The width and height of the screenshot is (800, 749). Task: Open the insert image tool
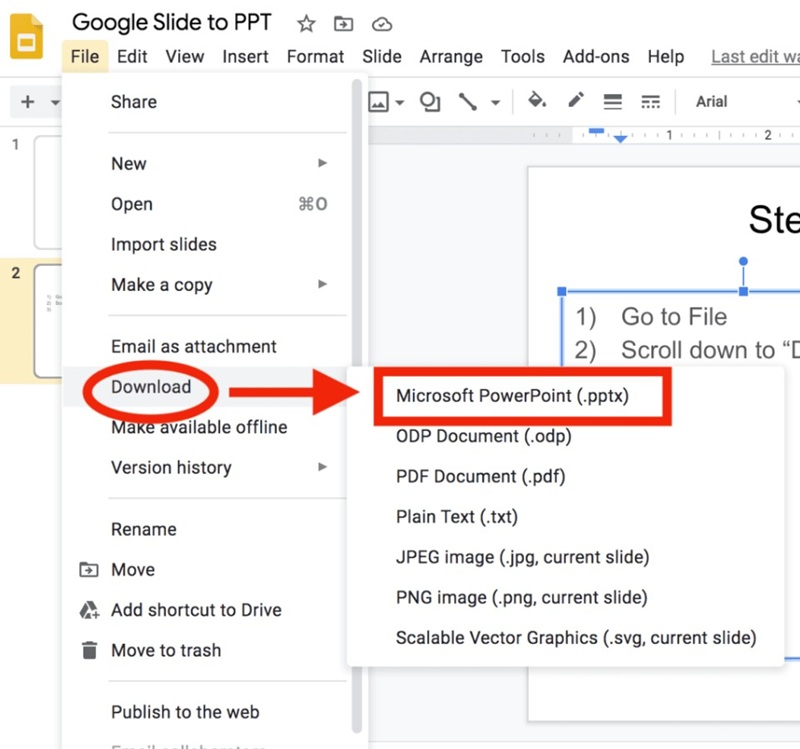[378, 101]
